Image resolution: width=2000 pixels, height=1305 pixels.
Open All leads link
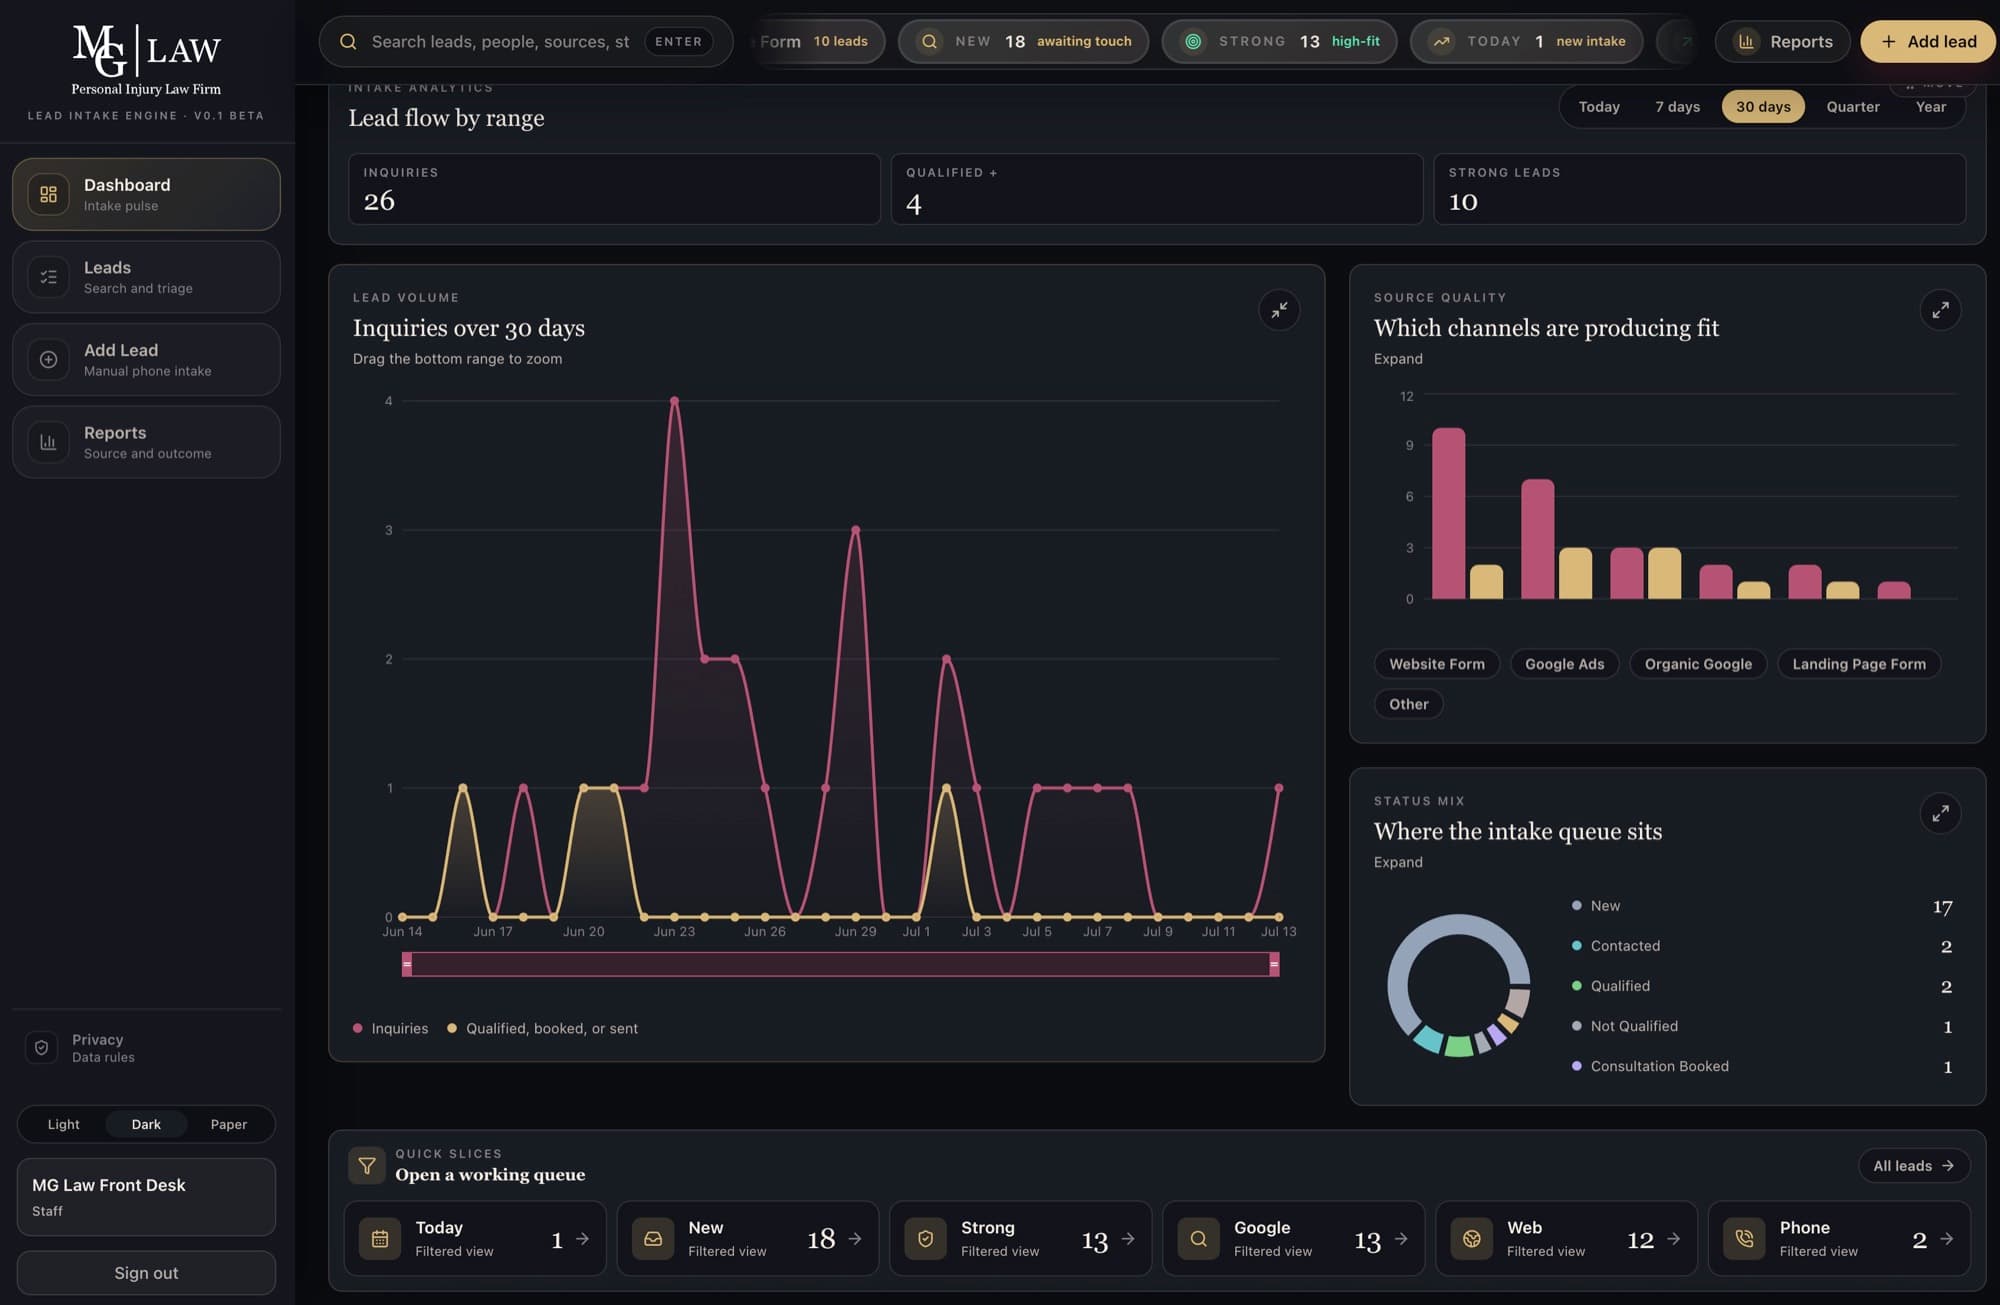1914,1166
